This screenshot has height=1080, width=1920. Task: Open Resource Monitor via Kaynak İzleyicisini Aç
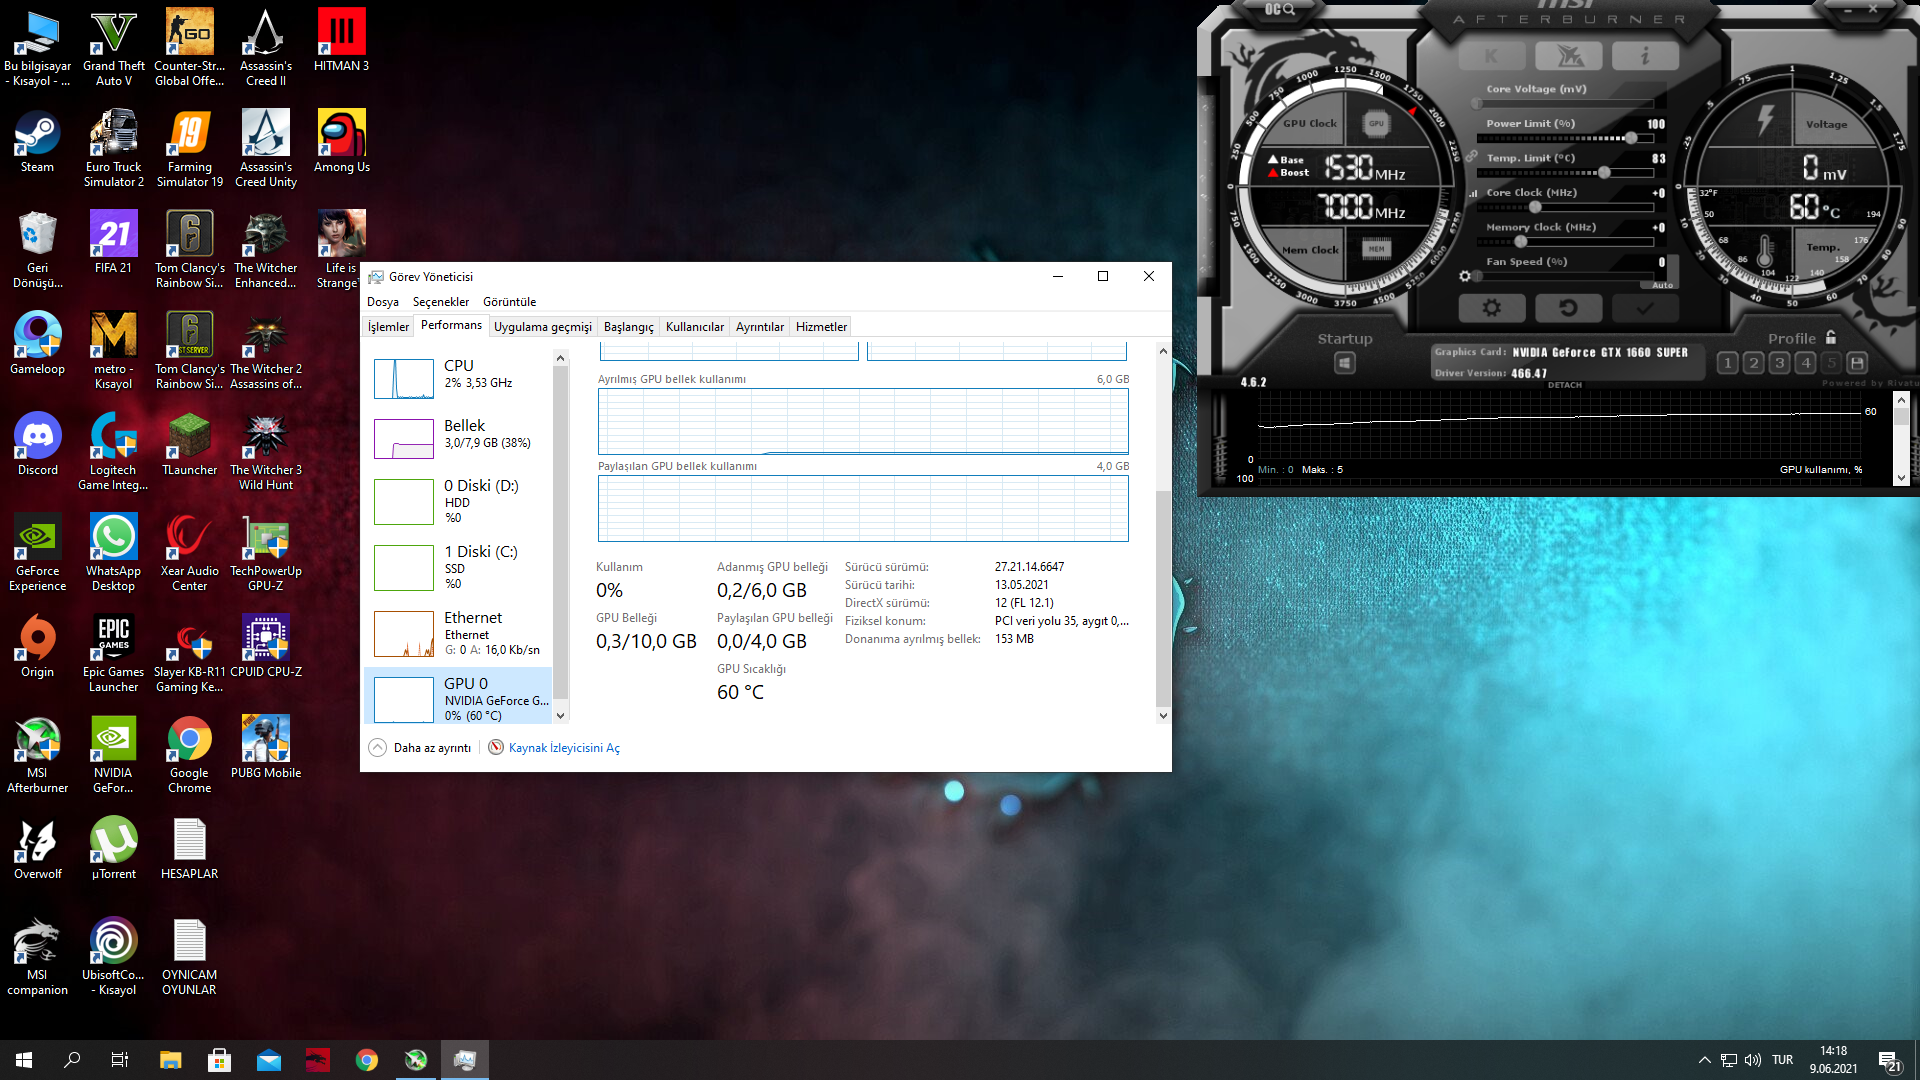(x=564, y=748)
